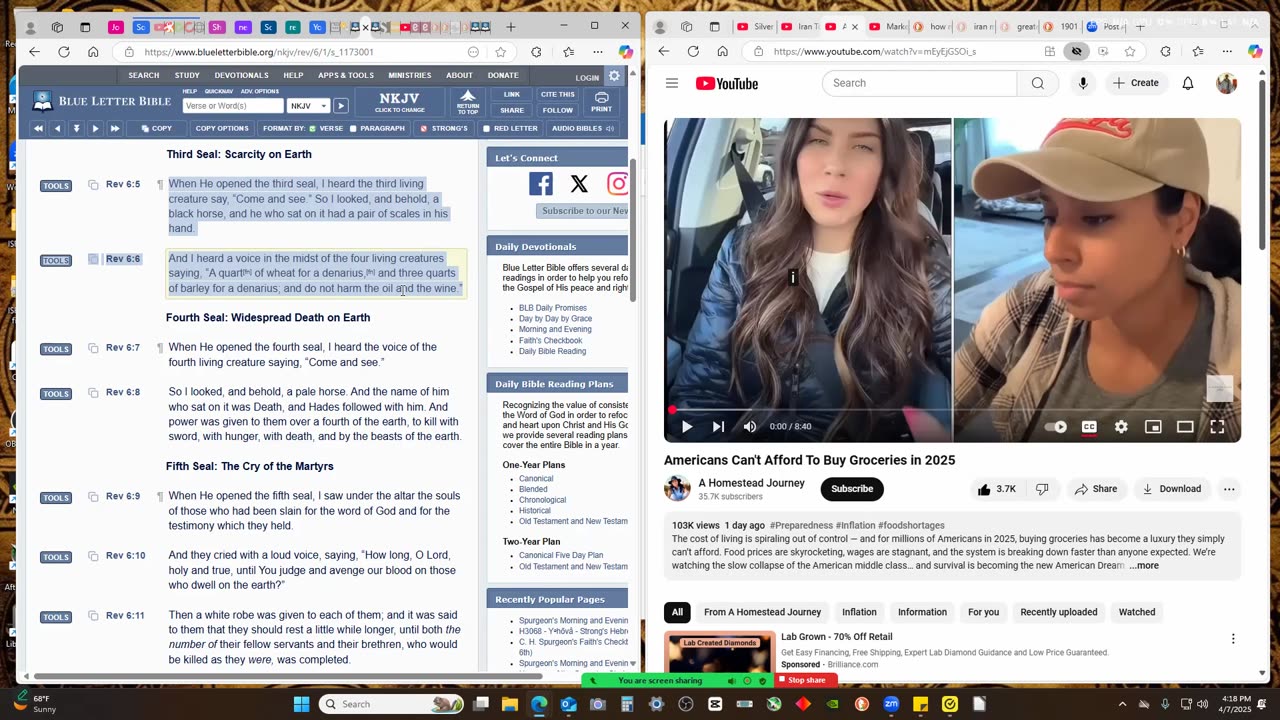Open NKJV translation dropdown
Image resolution: width=1280 pixels, height=720 pixels.
pos(308,106)
